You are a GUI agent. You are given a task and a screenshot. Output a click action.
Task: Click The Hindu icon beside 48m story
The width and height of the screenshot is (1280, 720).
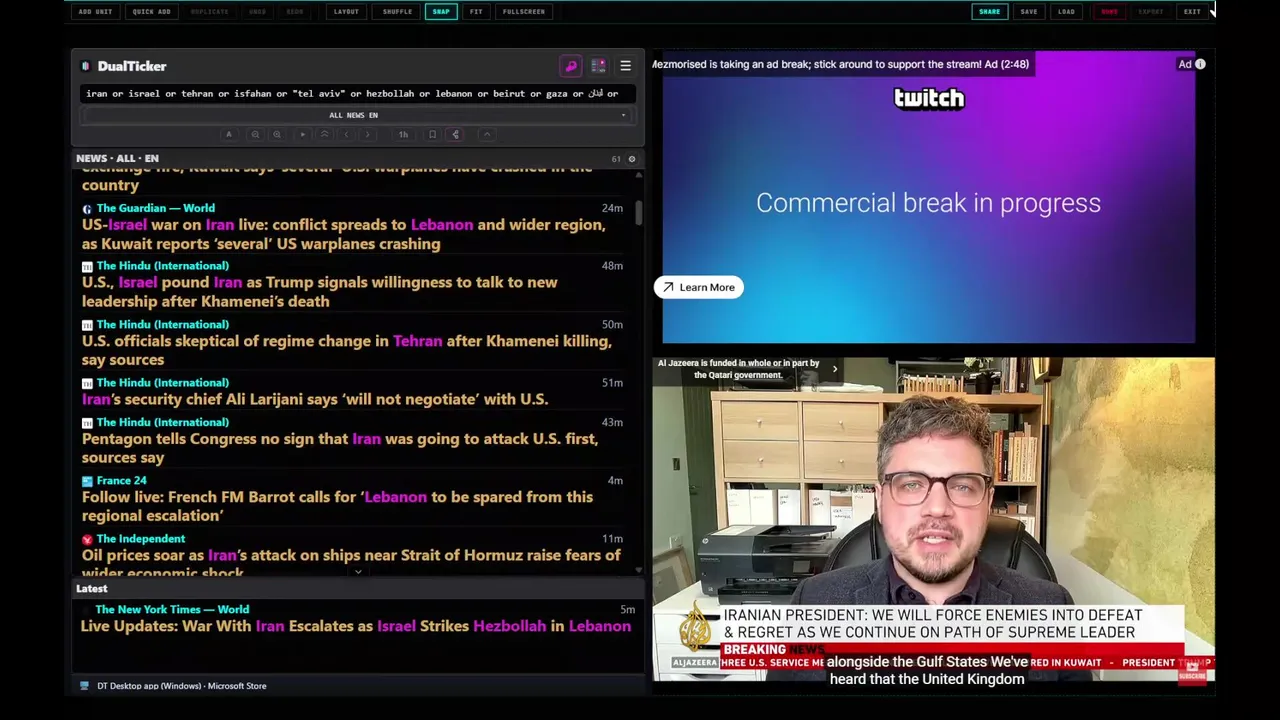point(87,267)
